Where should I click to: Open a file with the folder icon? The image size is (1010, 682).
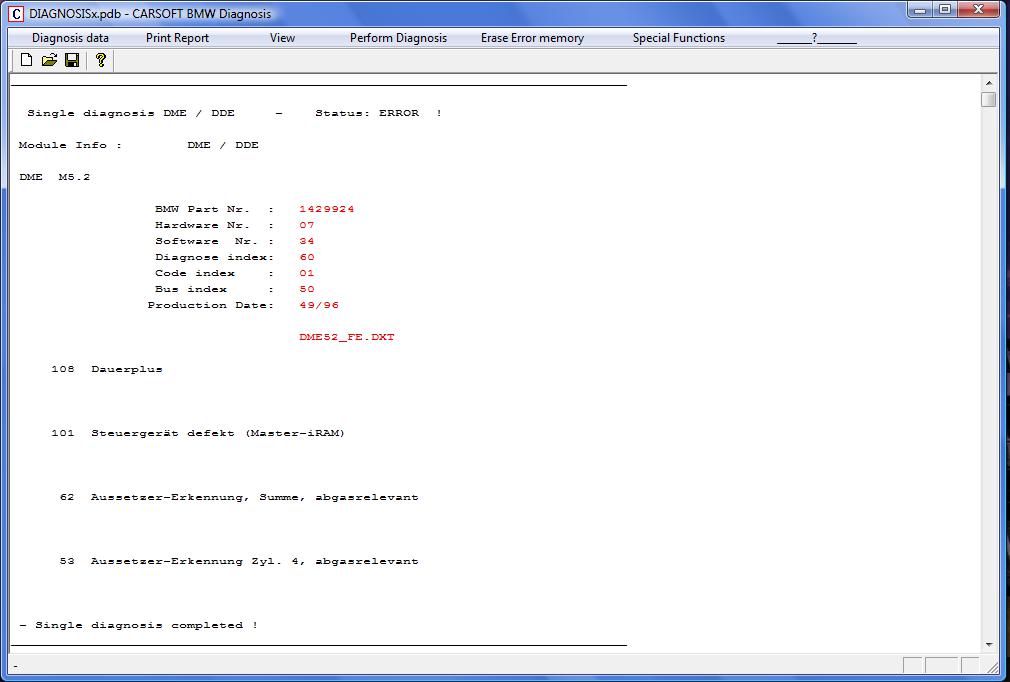[x=49, y=61]
